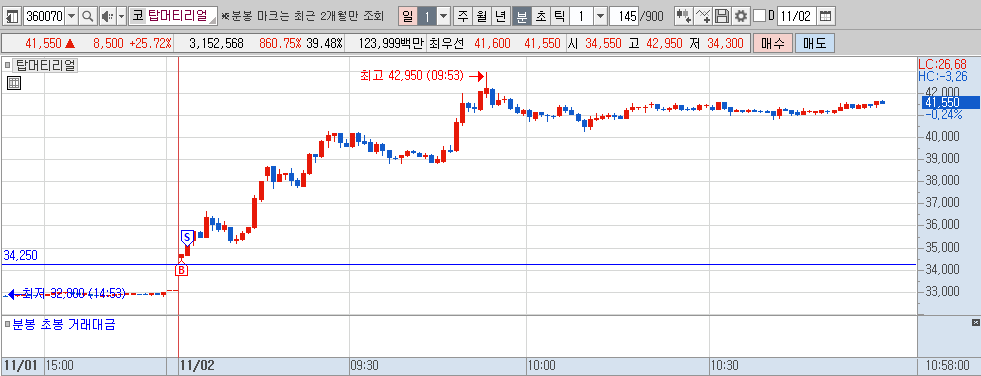The image size is (981, 376).
Task: Click the 분봉 초봉 거래대금 panel title
Action: point(64,324)
